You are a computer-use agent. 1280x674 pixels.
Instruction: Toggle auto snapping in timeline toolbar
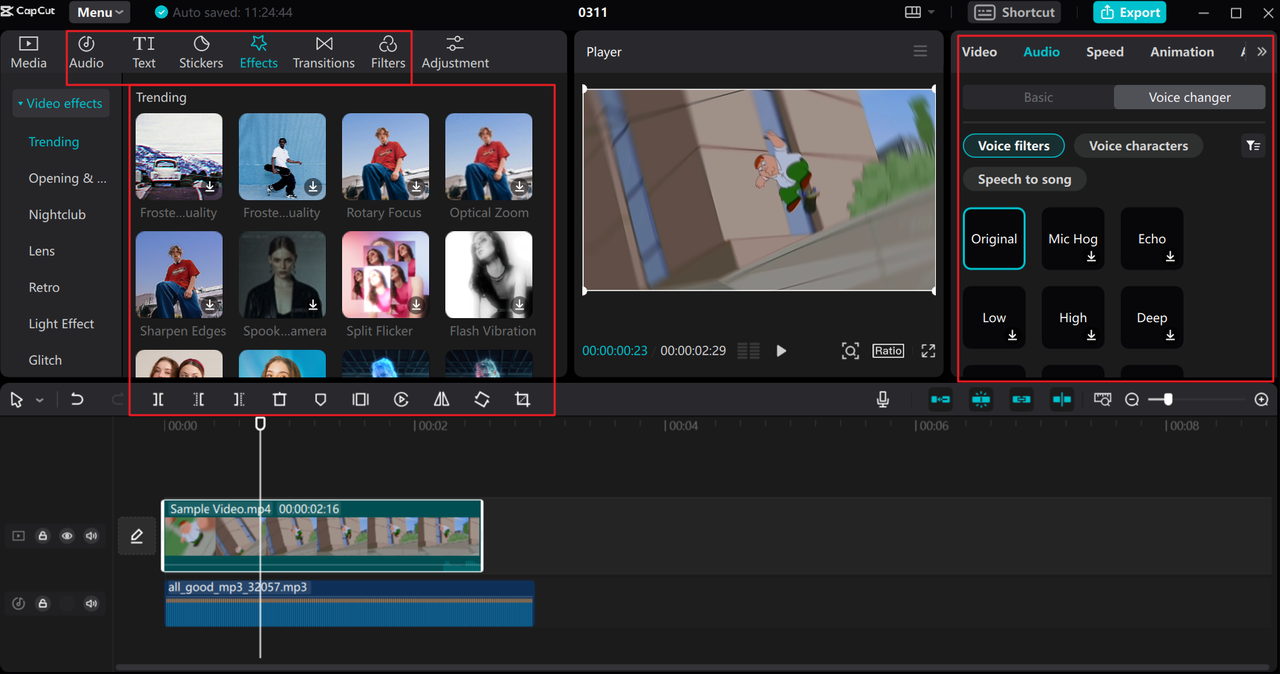pos(980,399)
